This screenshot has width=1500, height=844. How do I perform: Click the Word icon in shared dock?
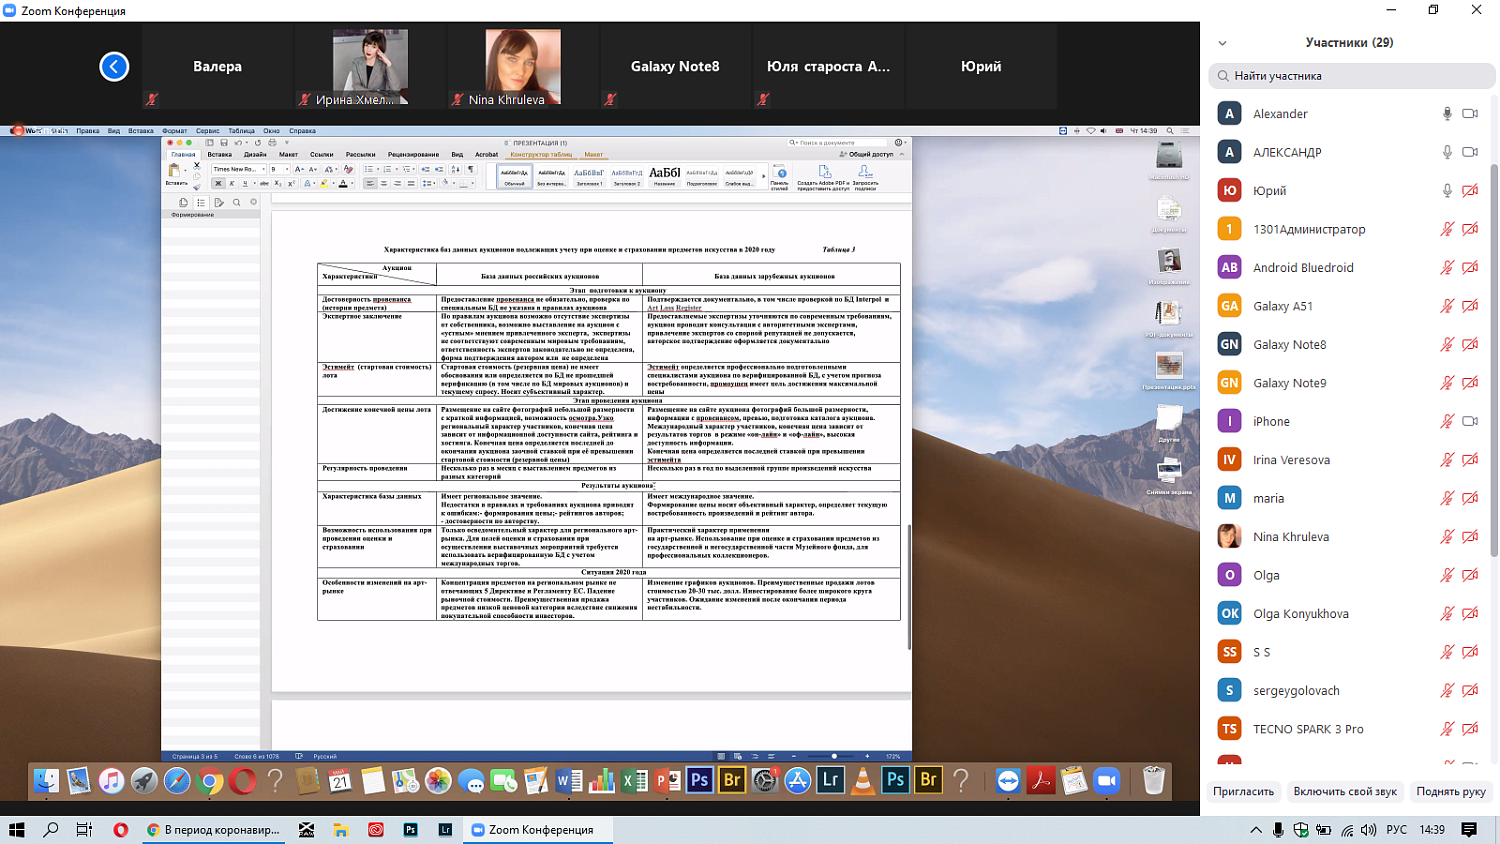(569, 781)
